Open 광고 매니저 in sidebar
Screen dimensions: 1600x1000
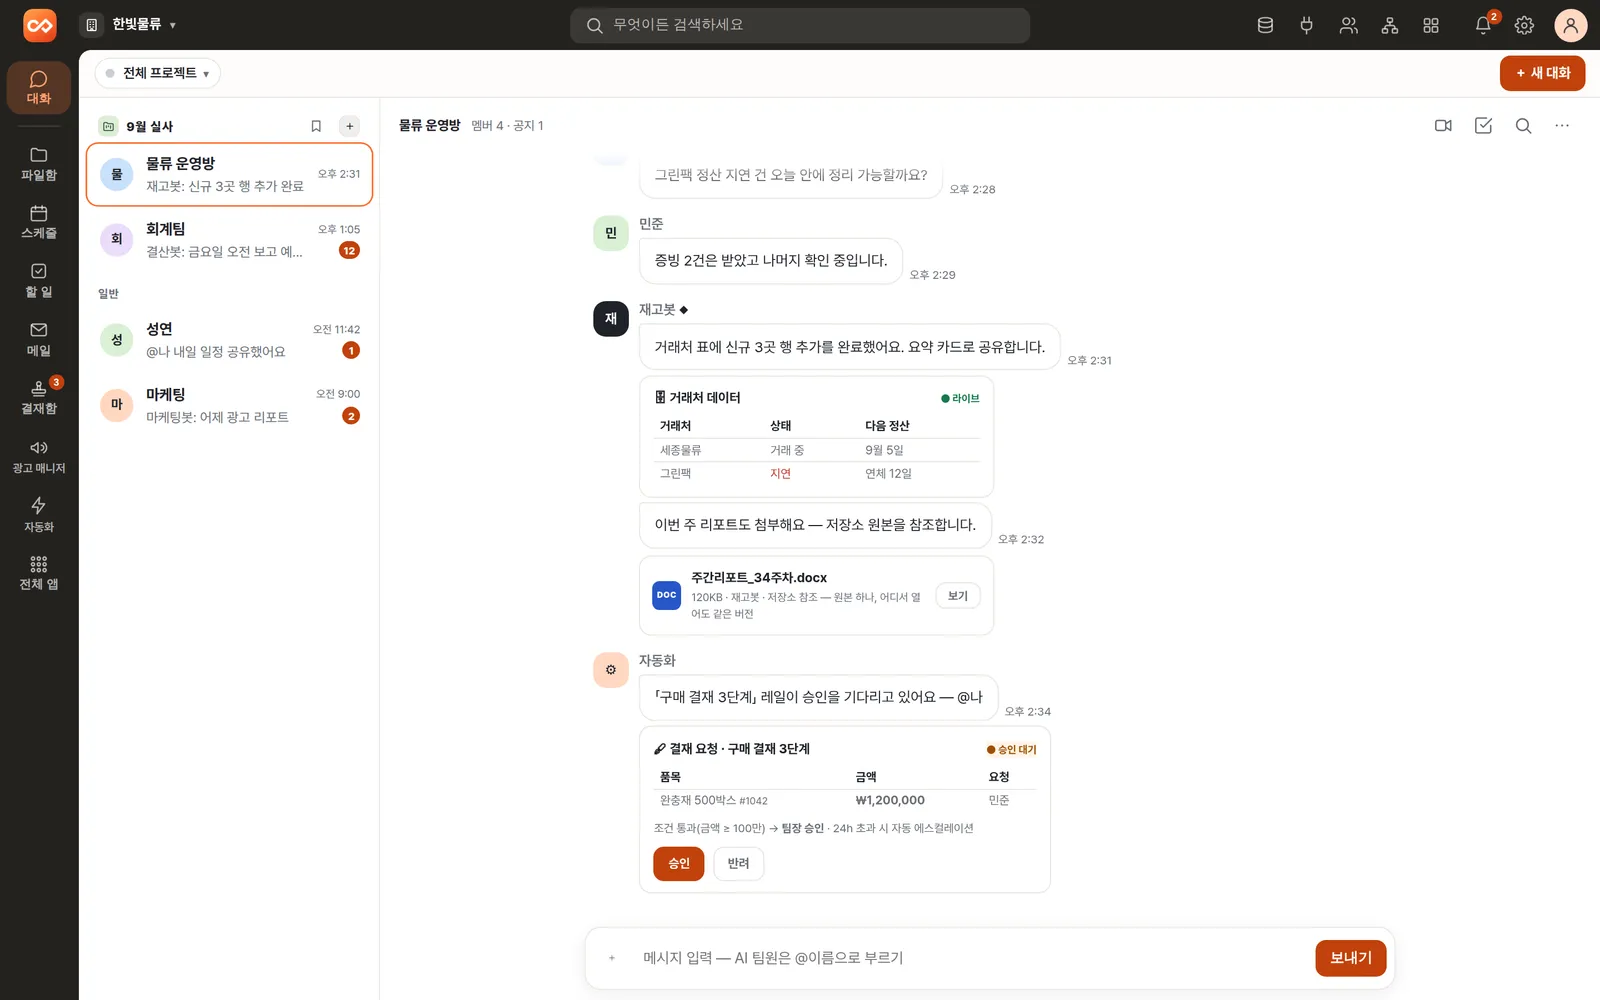click(x=39, y=457)
